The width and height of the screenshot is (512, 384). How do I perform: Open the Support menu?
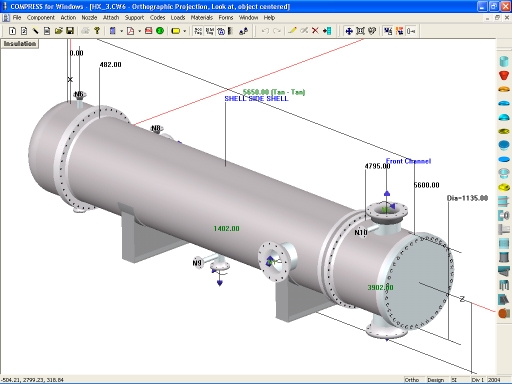[x=134, y=18]
